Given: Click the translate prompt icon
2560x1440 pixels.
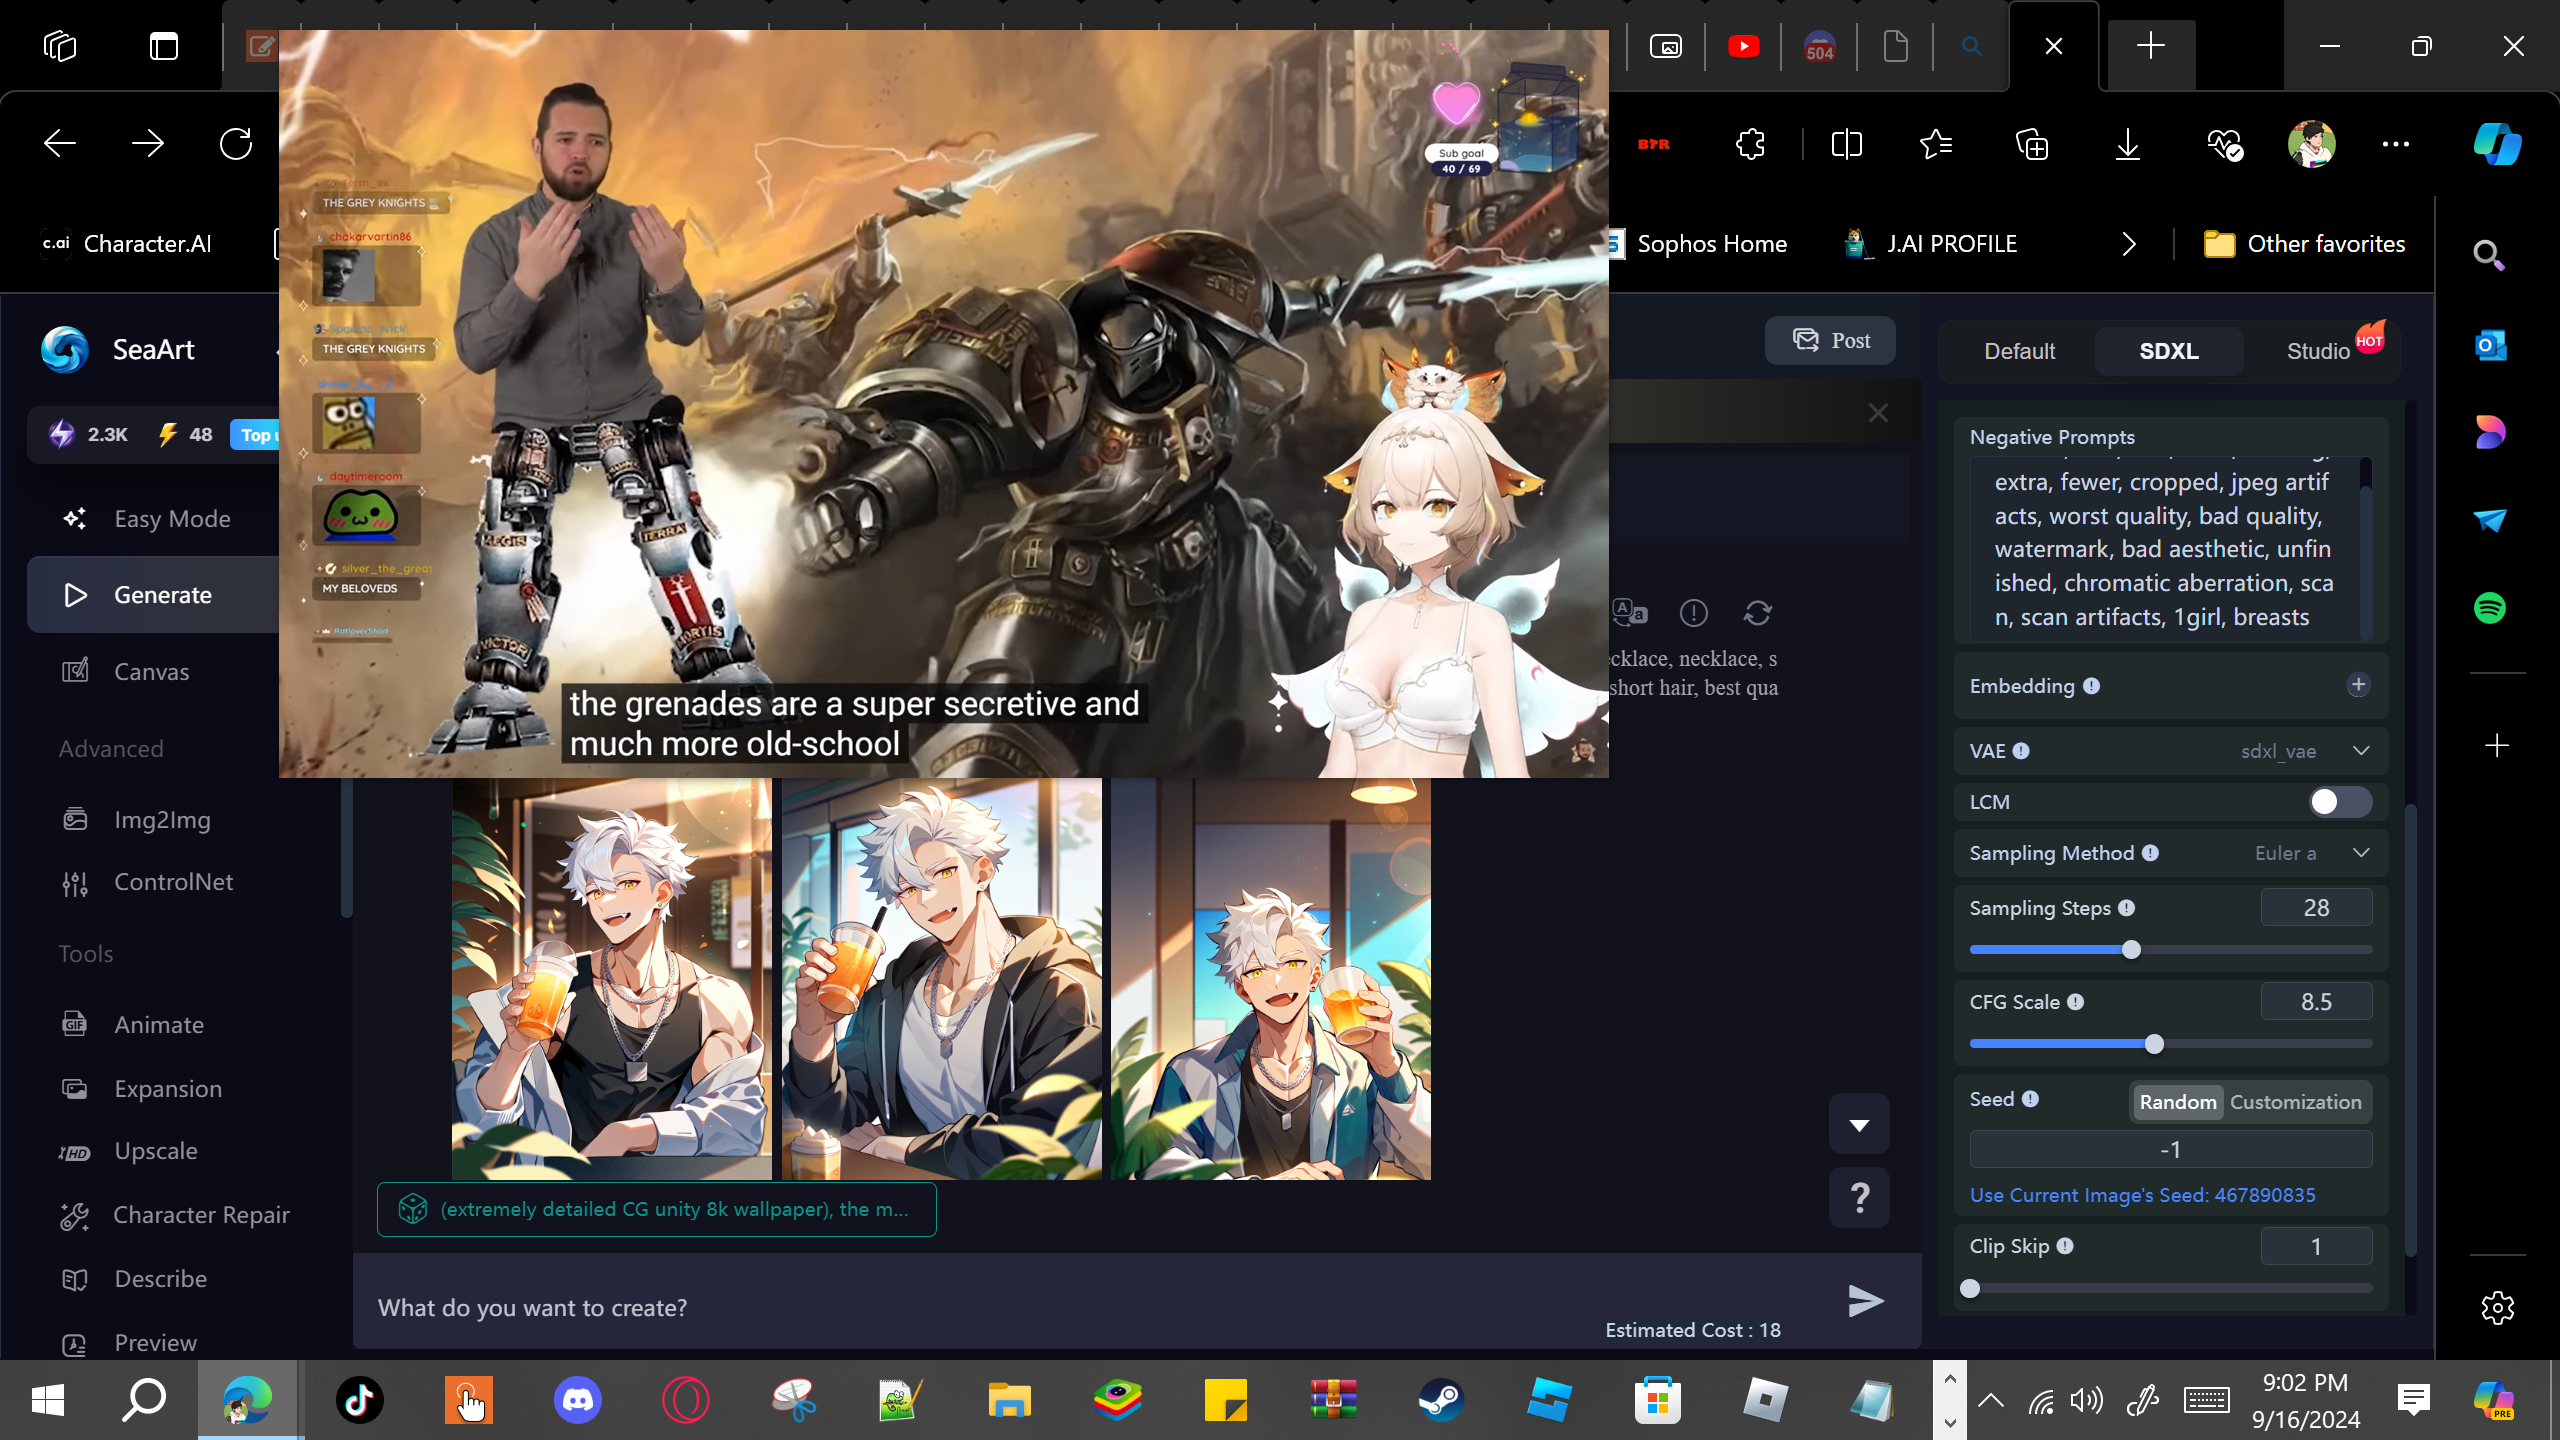Looking at the screenshot, I should coord(1630,613).
